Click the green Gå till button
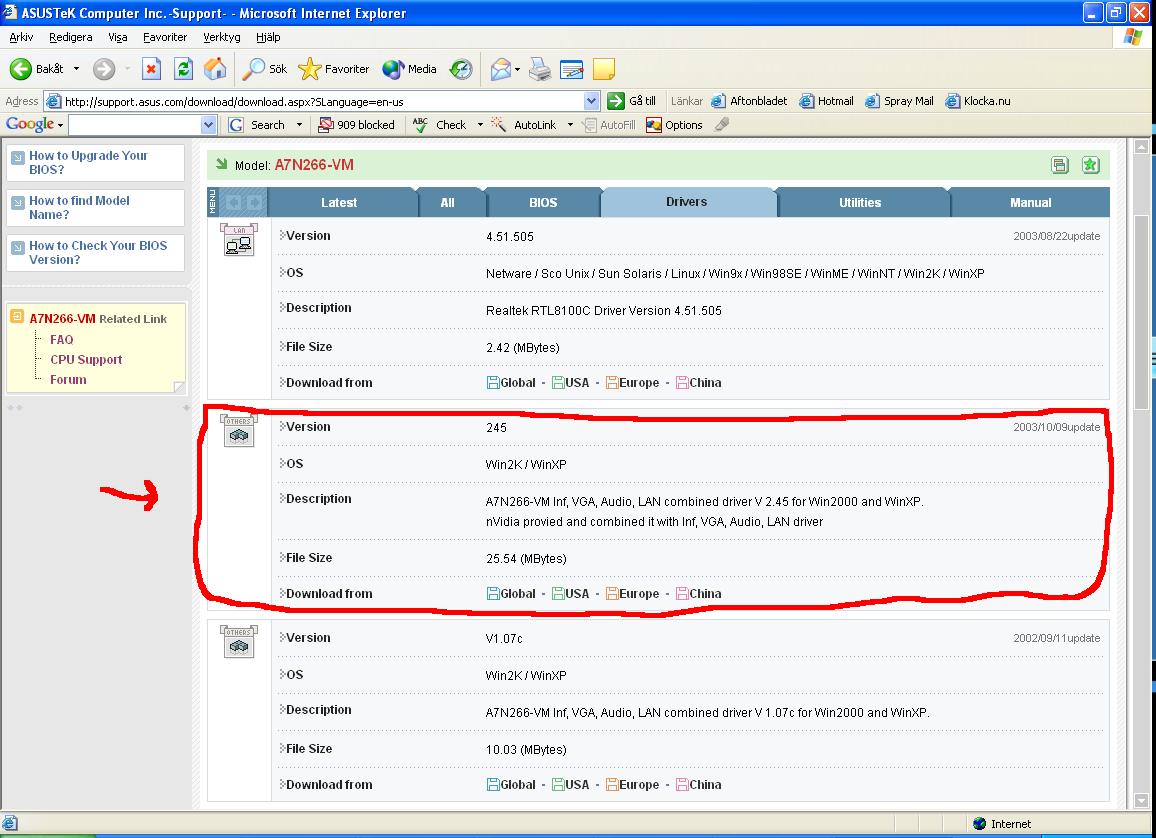1156x838 pixels. point(632,101)
